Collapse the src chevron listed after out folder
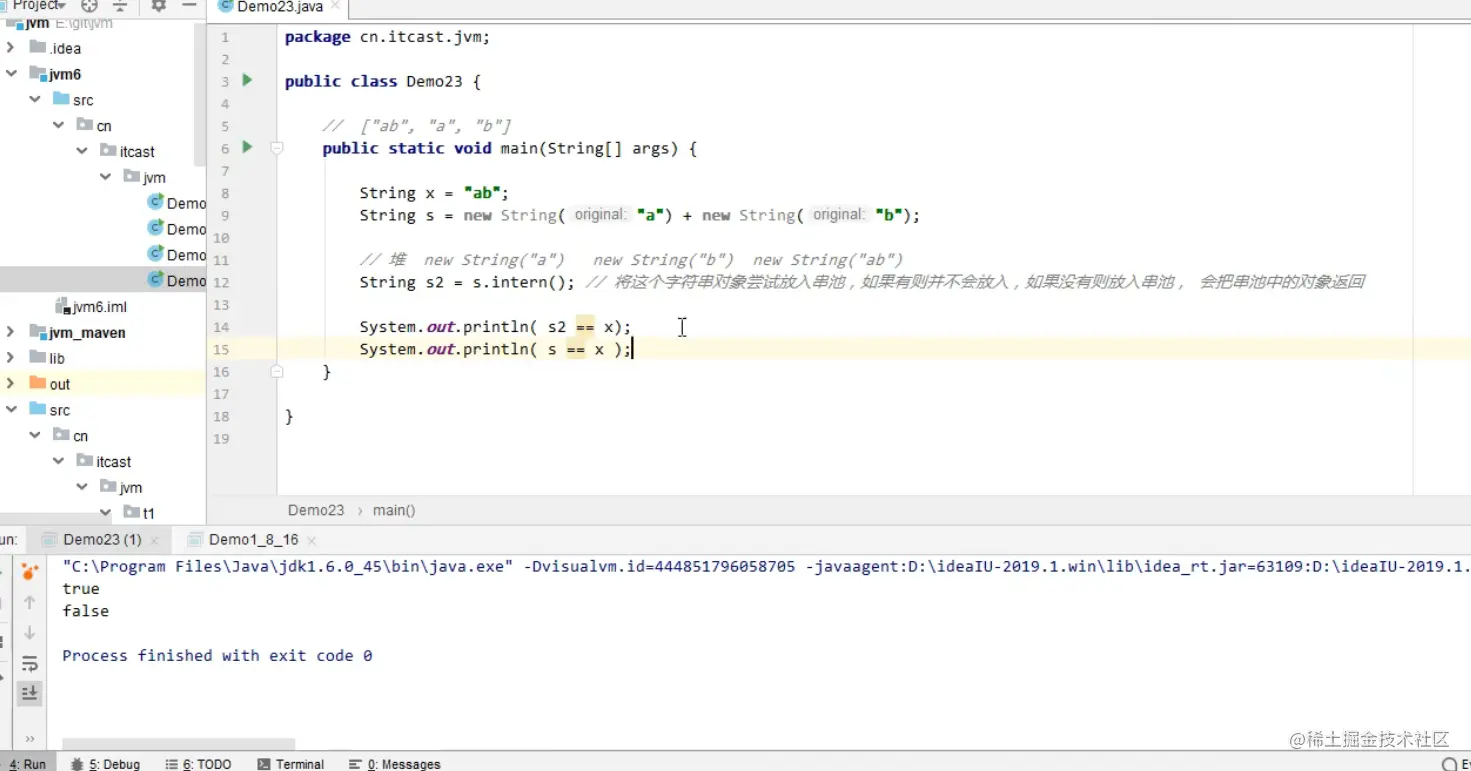Viewport: 1471px width, 771px height. click(x=11, y=409)
